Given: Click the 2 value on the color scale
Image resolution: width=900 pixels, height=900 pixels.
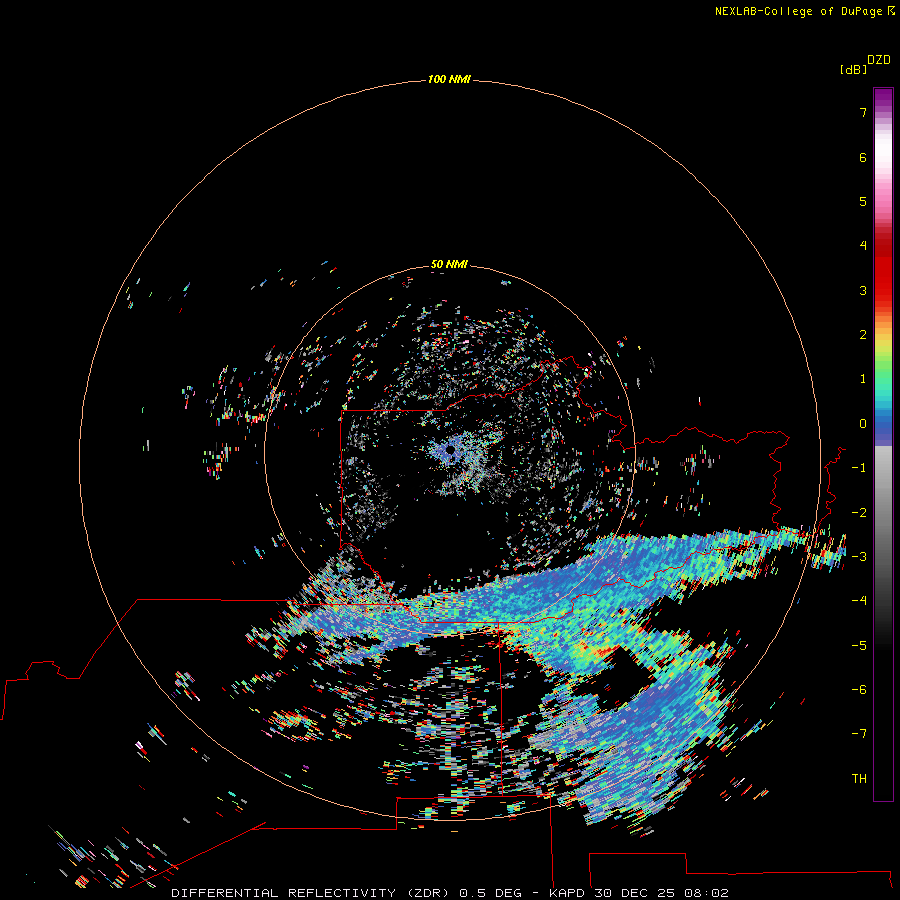Looking at the screenshot, I should pyautogui.click(x=863, y=335).
